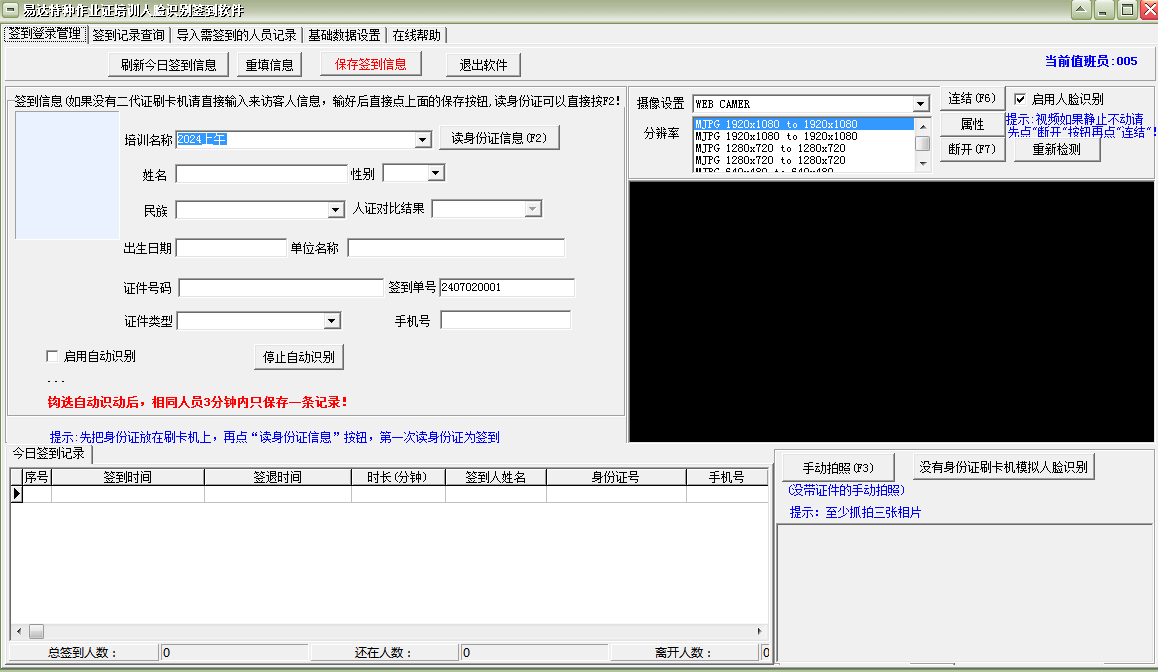Click the 停止自动识别 button

(x=299, y=357)
